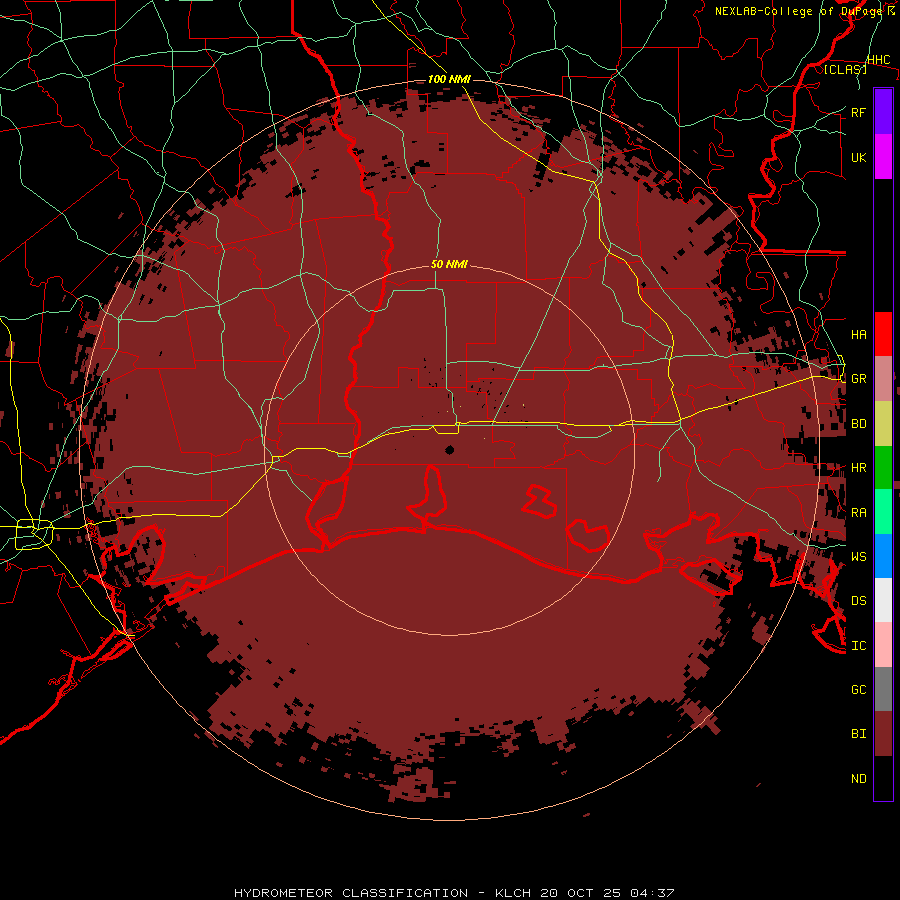
Task: Click the 04:37 timestamp
Action: click(x=652, y=893)
